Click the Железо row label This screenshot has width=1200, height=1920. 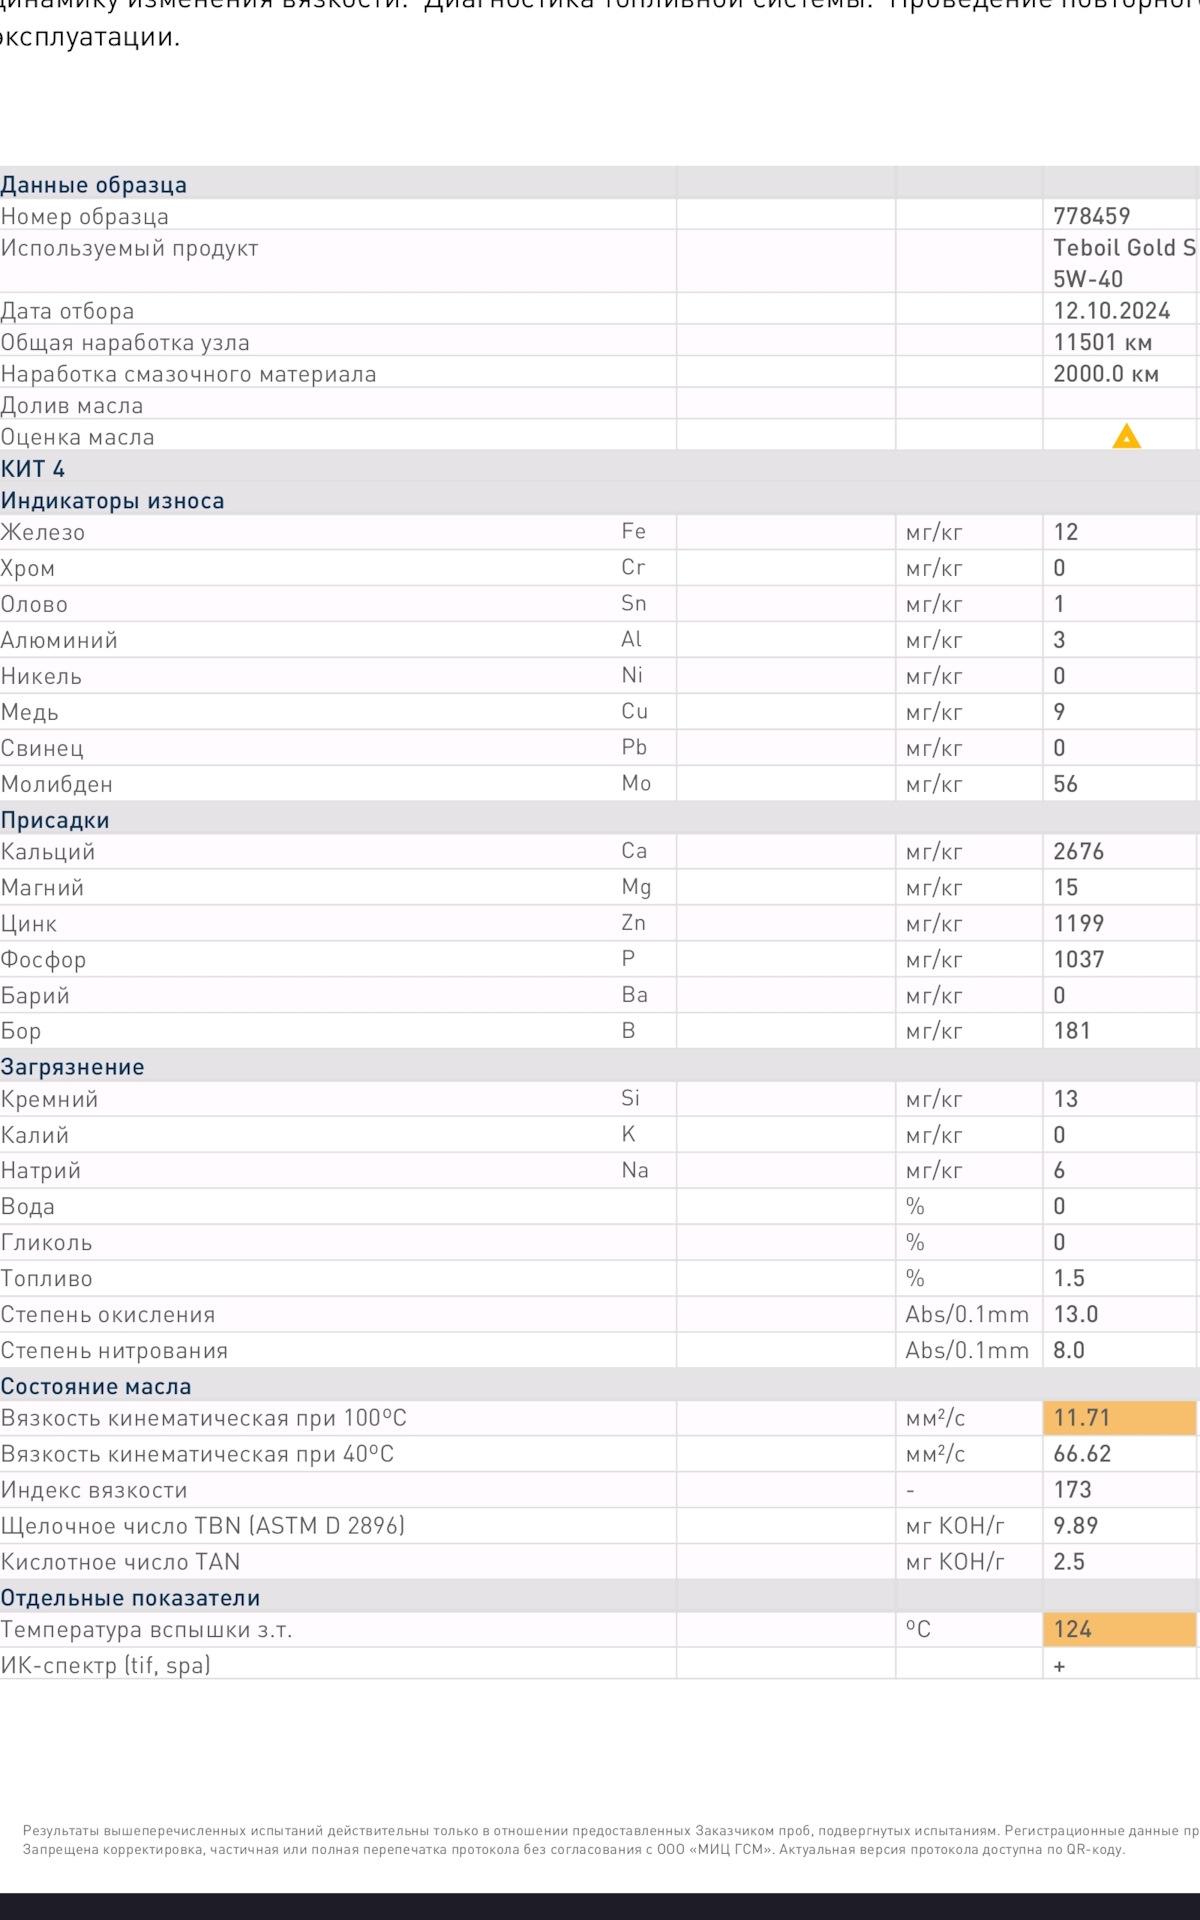[43, 533]
